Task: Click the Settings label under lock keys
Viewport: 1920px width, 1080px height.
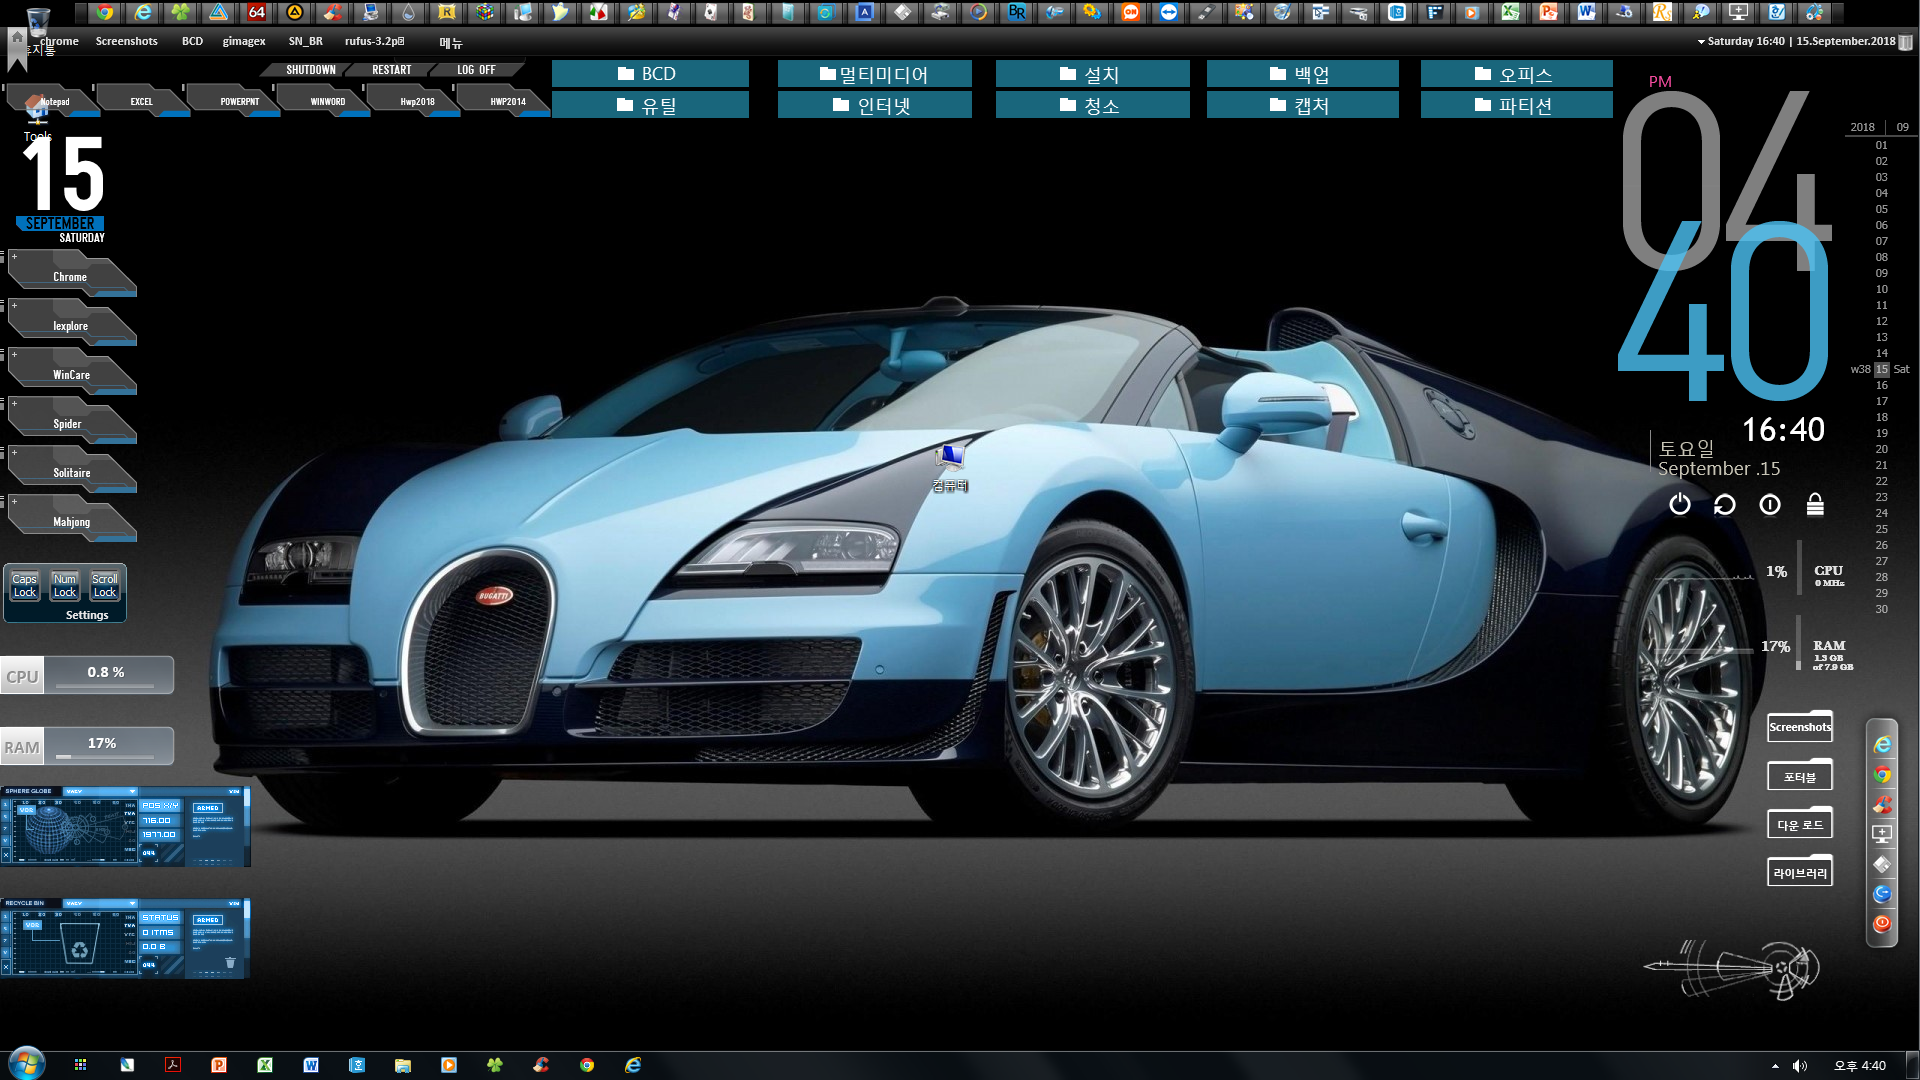Action: 87,615
